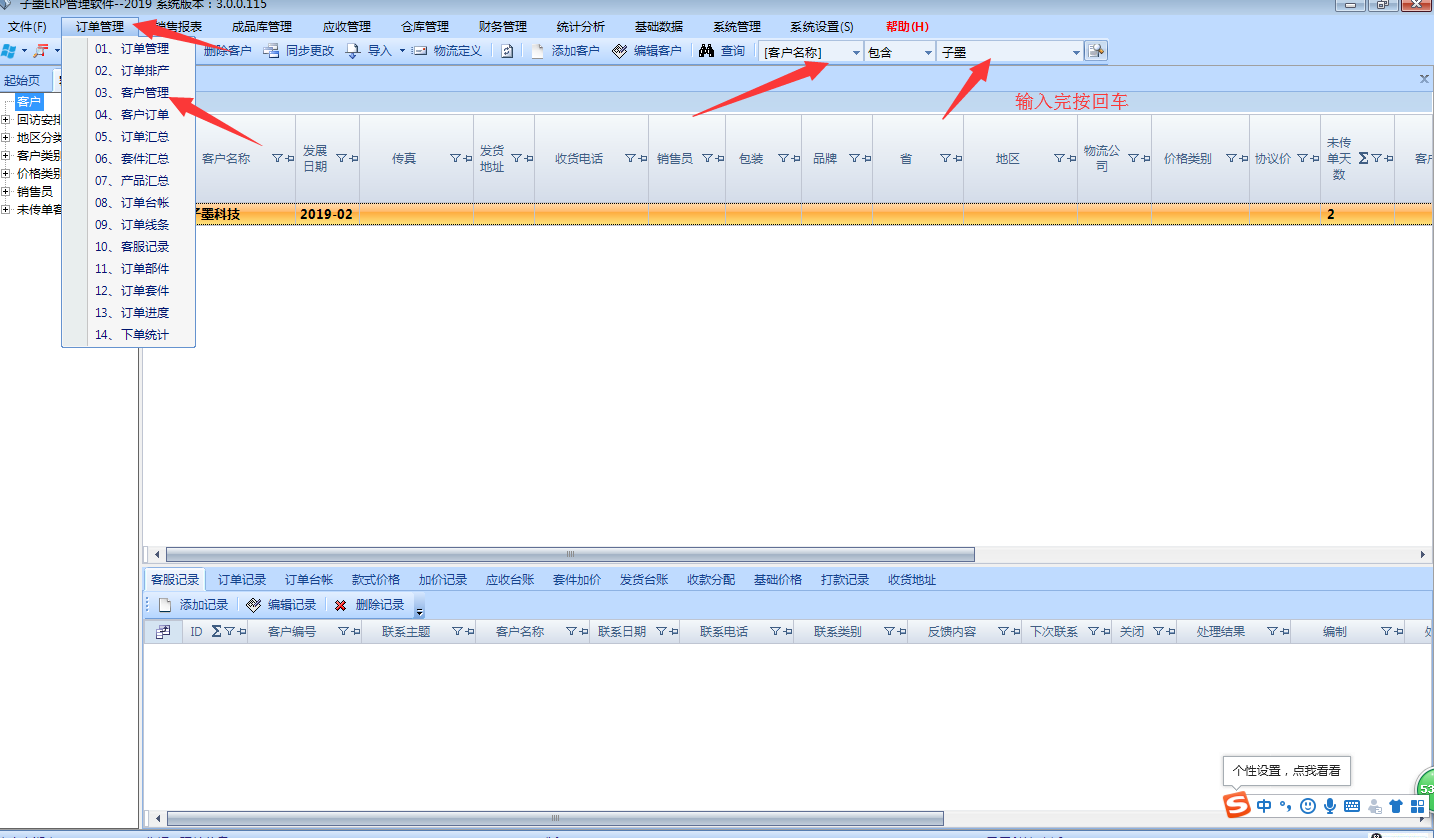Image resolution: width=1434 pixels, height=838 pixels.
Task: Toggle the Sogou soft keyboard icon
Action: [1352, 806]
